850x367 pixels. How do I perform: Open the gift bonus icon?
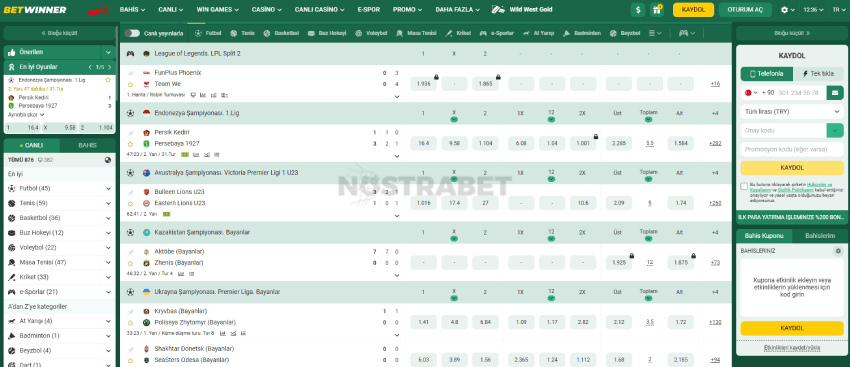tap(656, 10)
